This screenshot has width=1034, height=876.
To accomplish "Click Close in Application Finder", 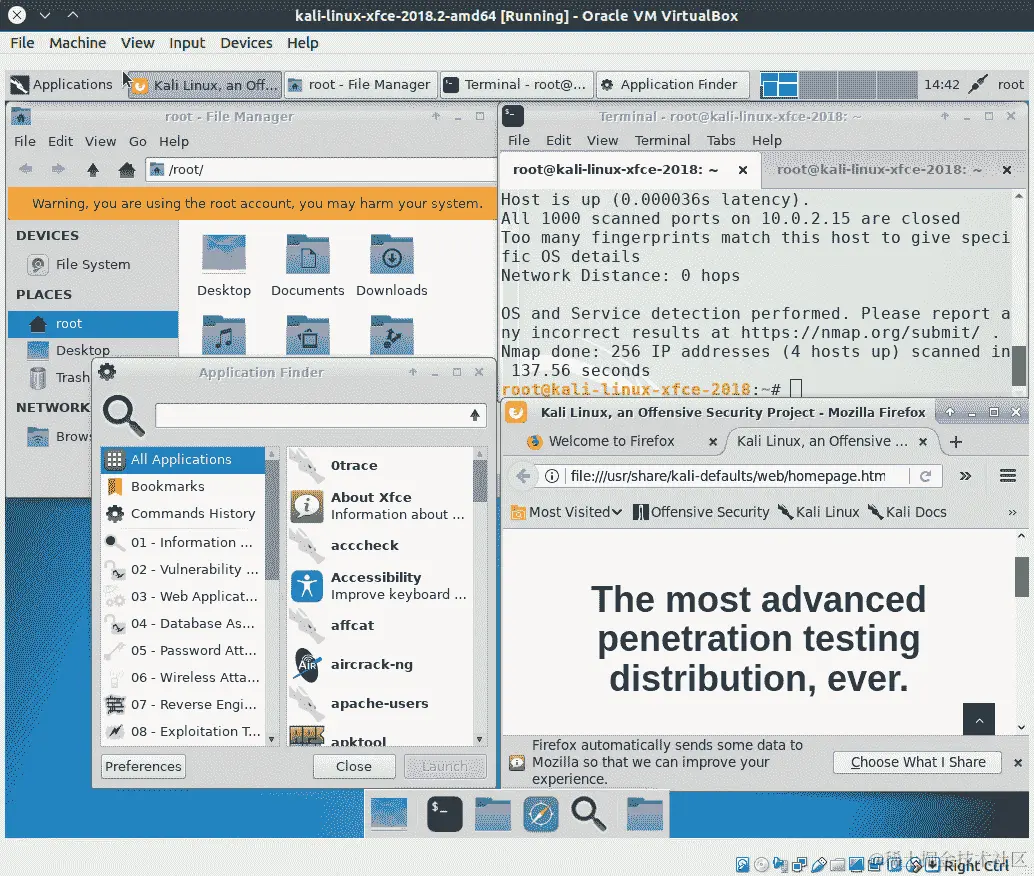I will click(354, 766).
